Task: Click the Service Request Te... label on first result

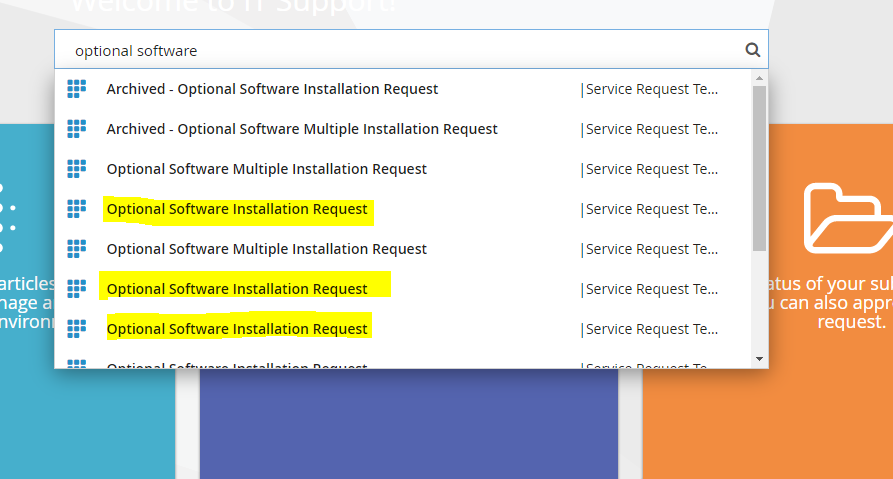Action: [650, 89]
